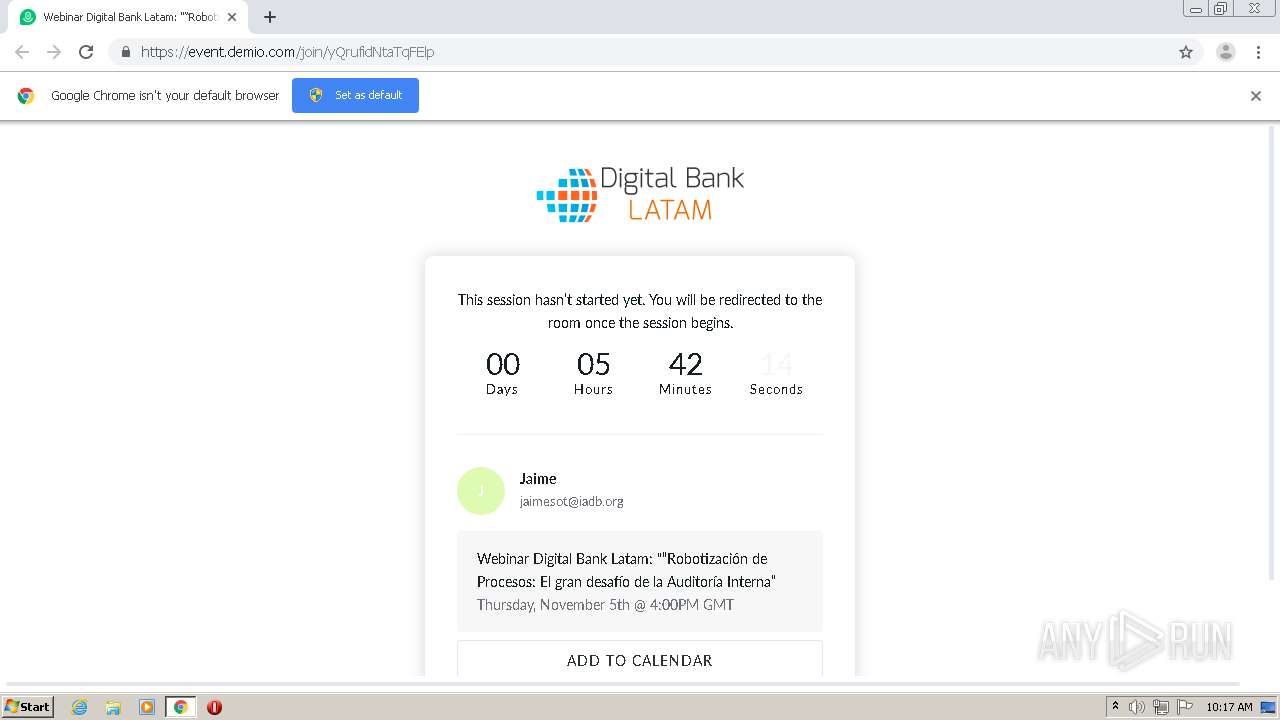This screenshot has height=720, width=1280.
Task: Open the Chrome profile avatar icon
Action: point(1226,52)
